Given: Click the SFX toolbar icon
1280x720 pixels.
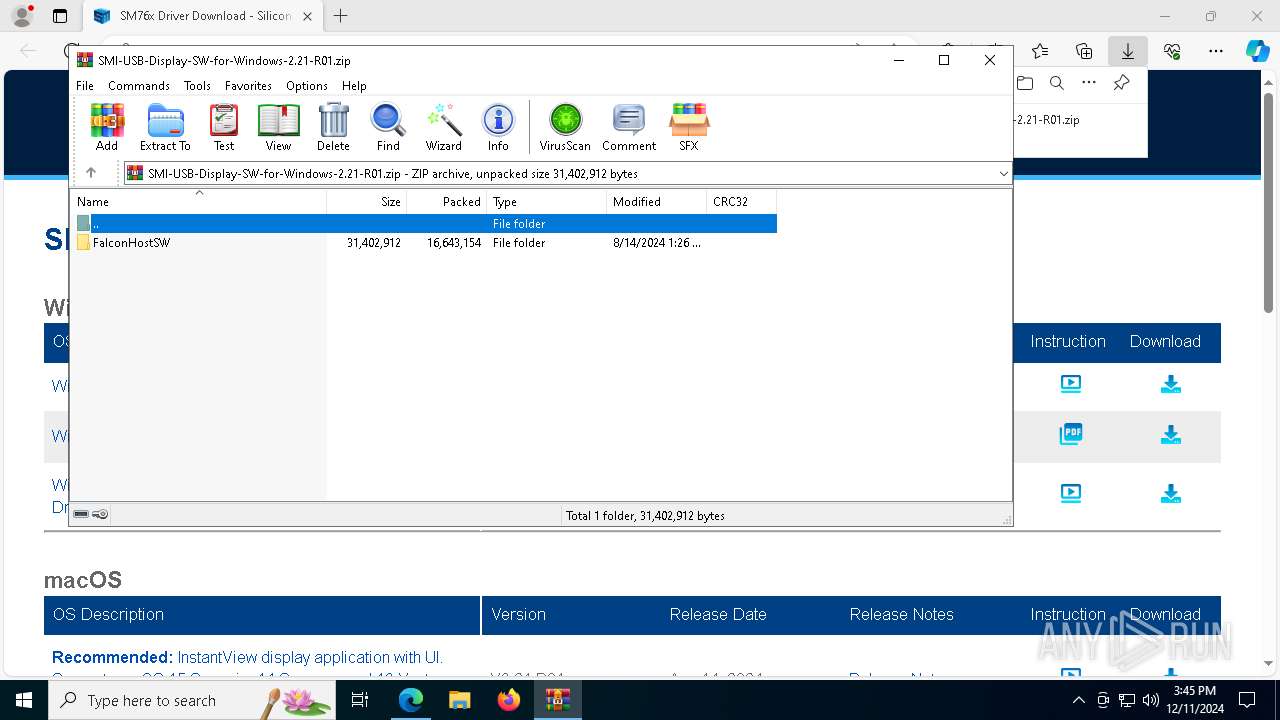Looking at the screenshot, I should pos(689,127).
